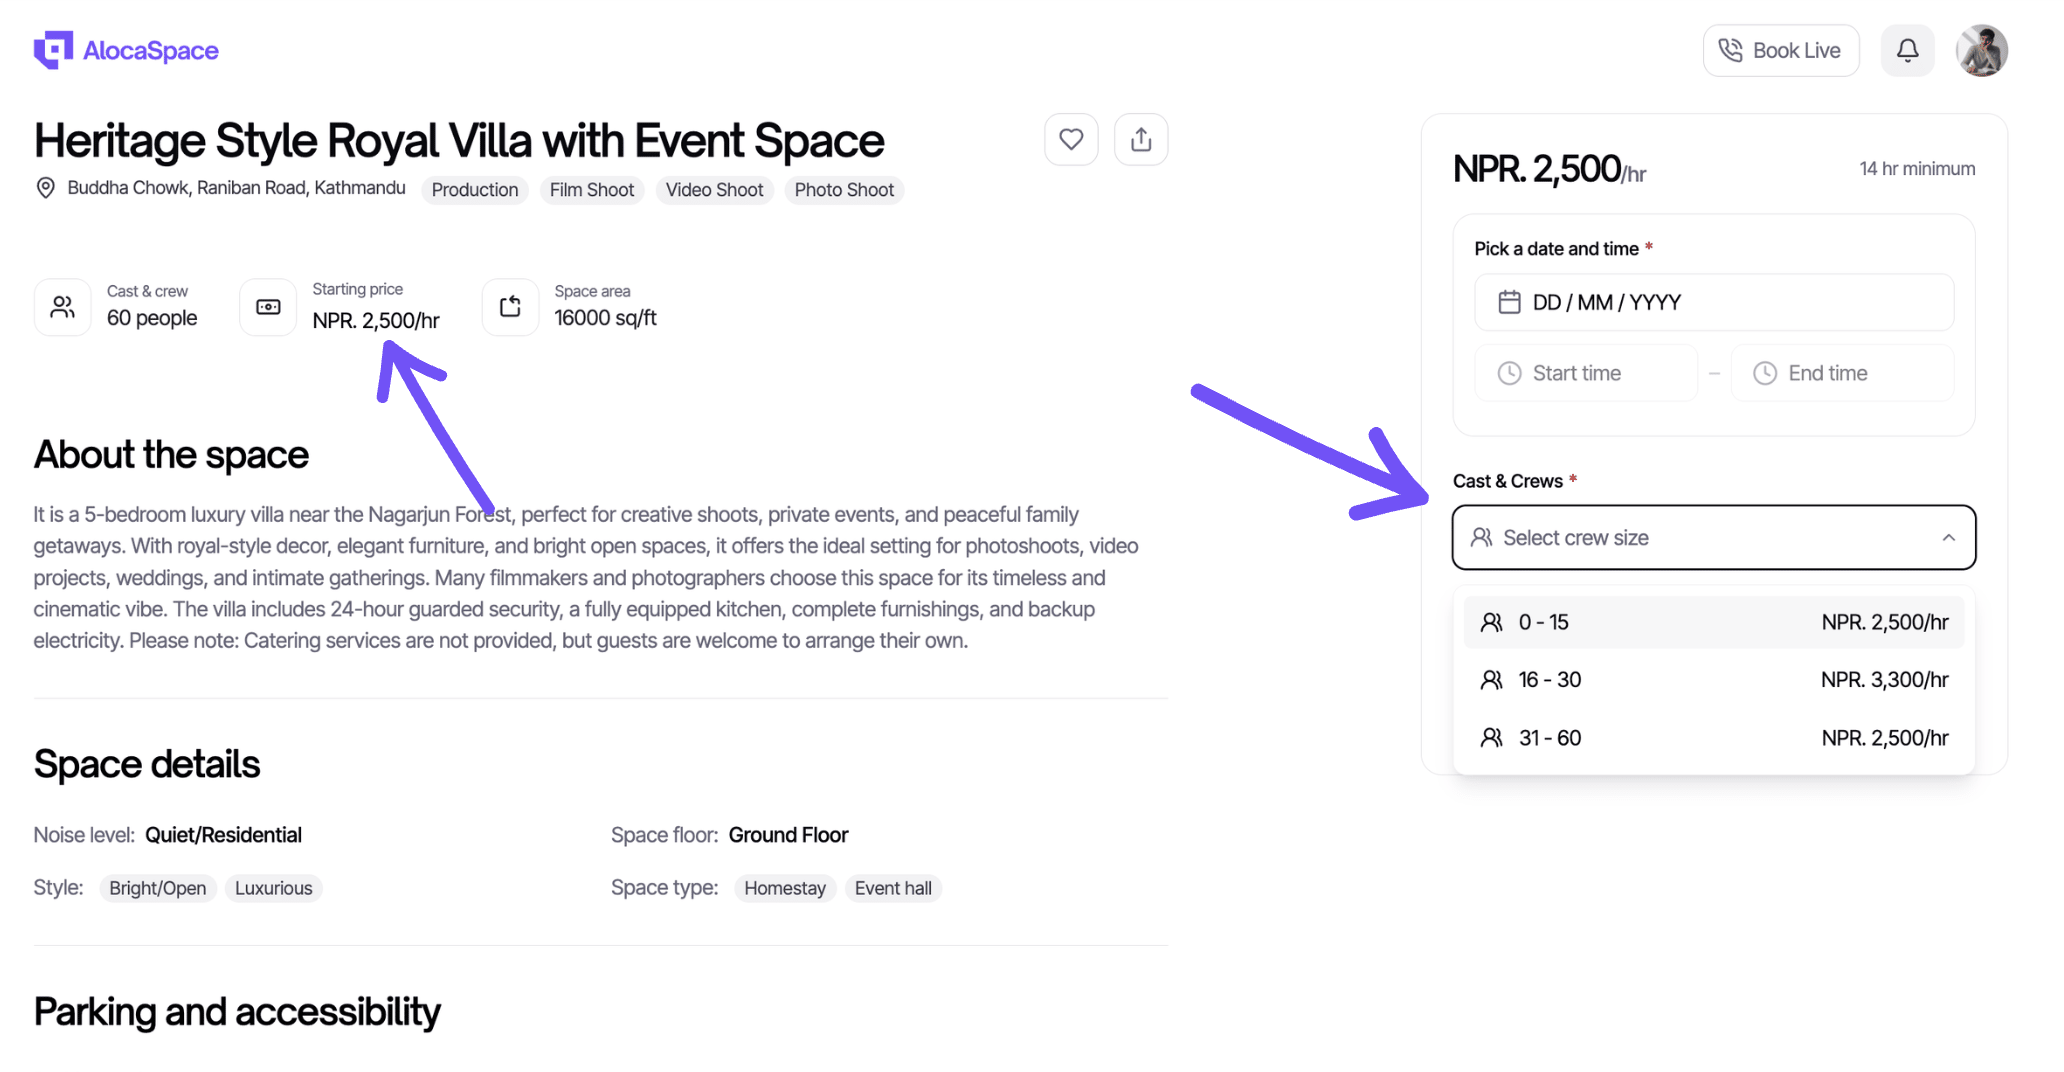Viewport: 2064px width, 1072px height.
Task: Click the Production tag
Action: coord(475,190)
